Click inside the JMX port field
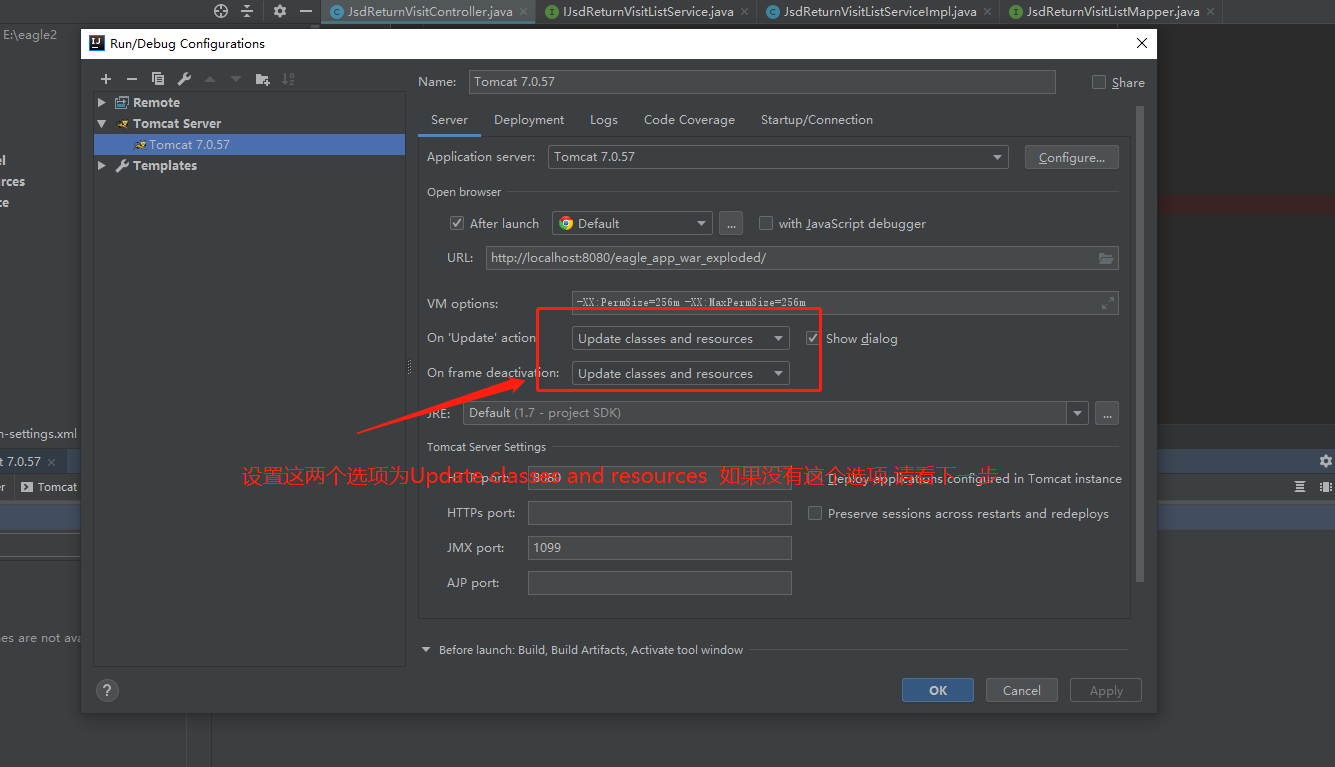The width and height of the screenshot is (1335, 767). click(659, 547)
